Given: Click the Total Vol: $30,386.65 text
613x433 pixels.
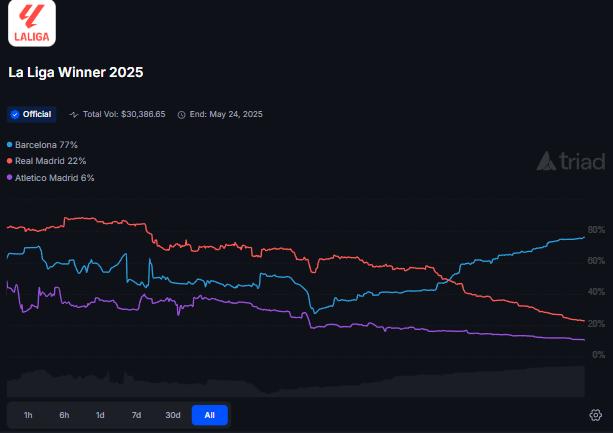Looking at the screenshot, I should pos(124,115).
